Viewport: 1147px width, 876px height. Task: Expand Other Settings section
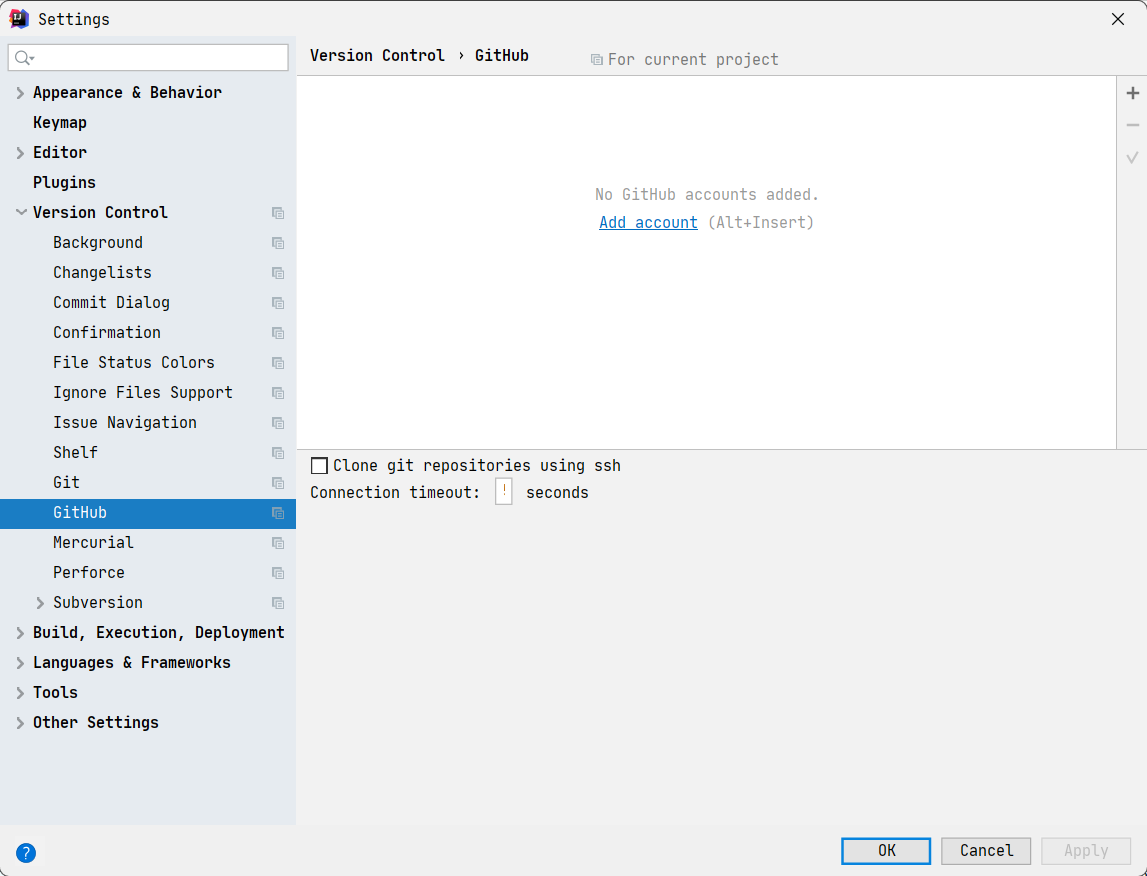20,723
